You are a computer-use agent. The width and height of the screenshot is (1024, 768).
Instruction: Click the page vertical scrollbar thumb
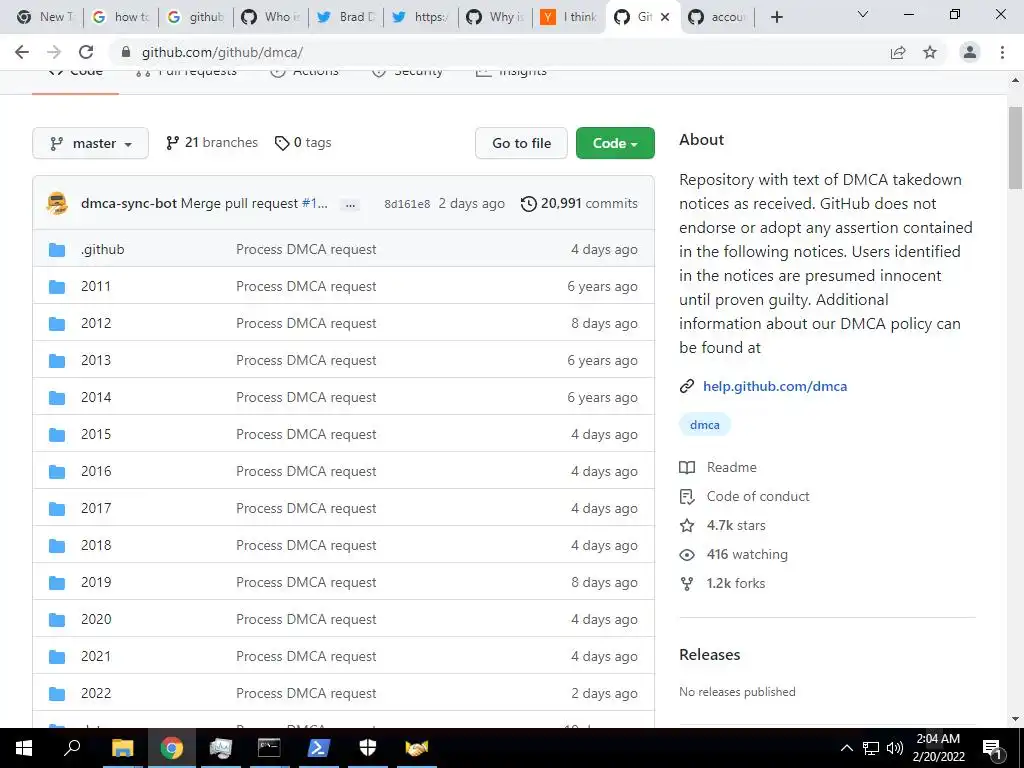click(x=1016, y=148)
